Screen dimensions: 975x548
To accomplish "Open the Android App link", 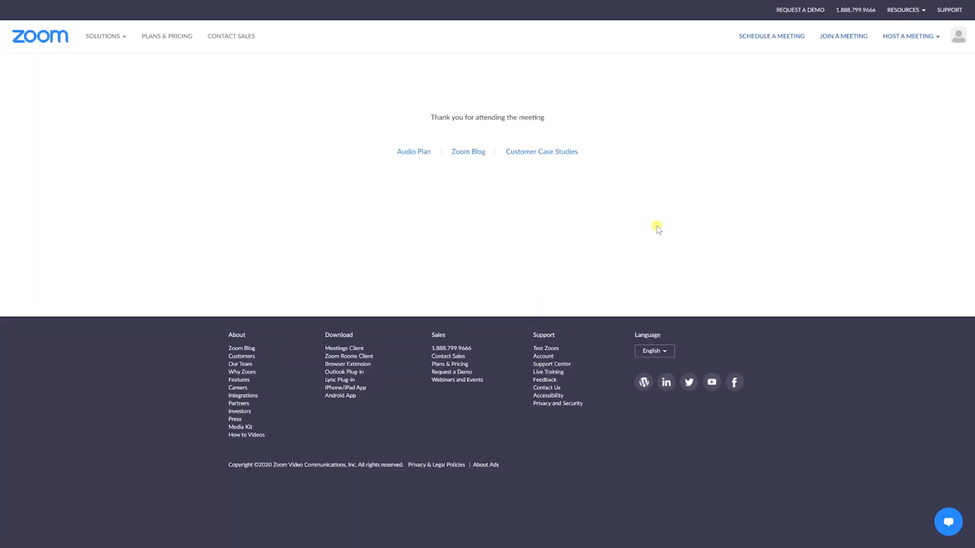I will [x=340, y=396].
